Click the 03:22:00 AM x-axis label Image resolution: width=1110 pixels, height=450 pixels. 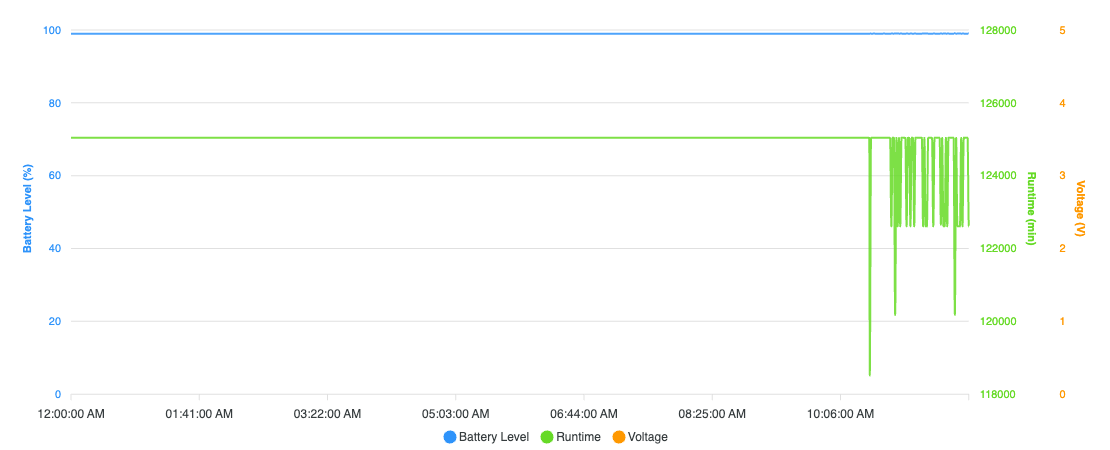[327, 414]
